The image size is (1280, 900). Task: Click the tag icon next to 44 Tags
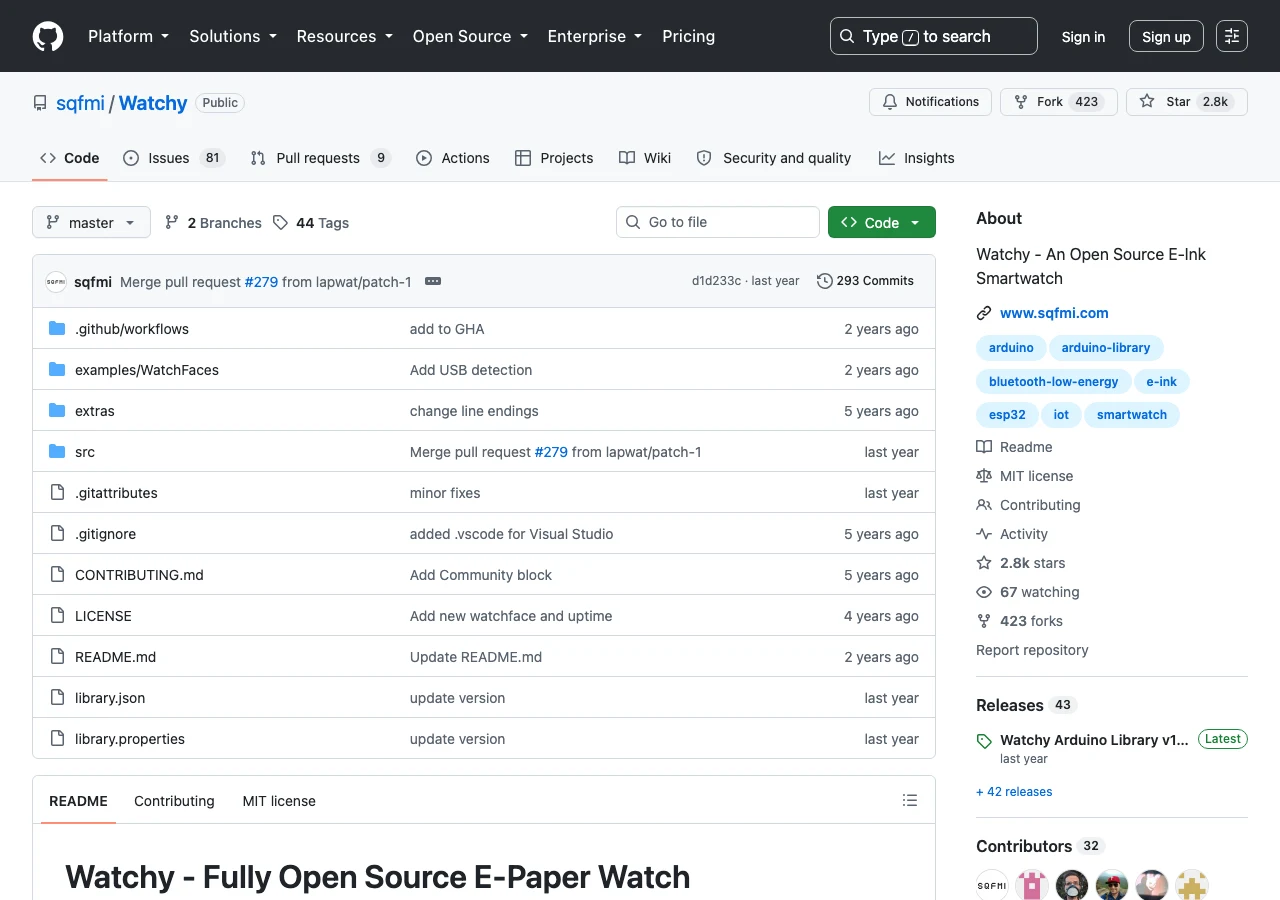(281, 223)
